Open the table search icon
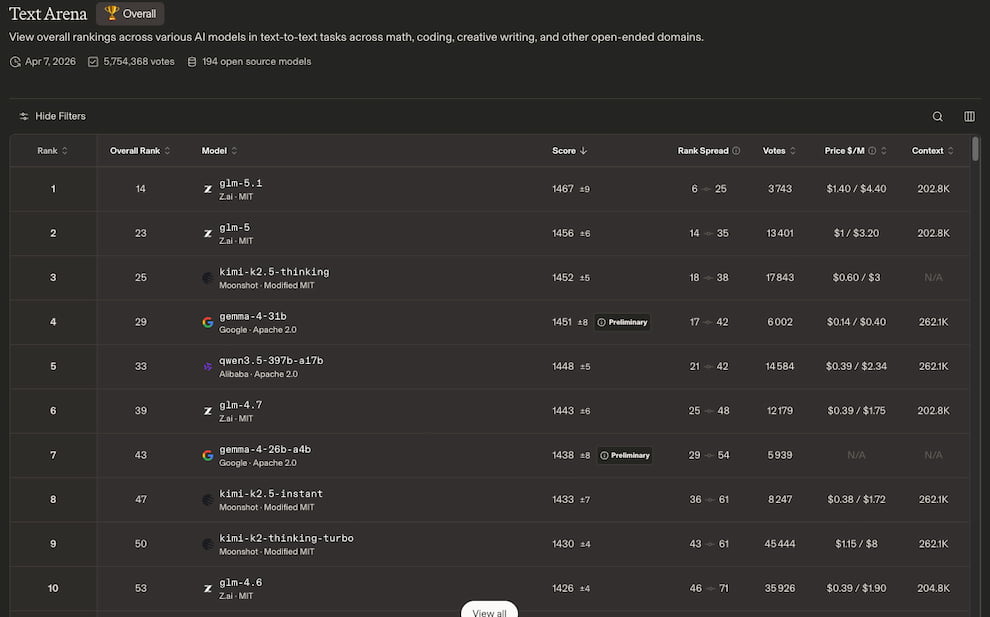 pyautogui.click(x=938, y=116)
